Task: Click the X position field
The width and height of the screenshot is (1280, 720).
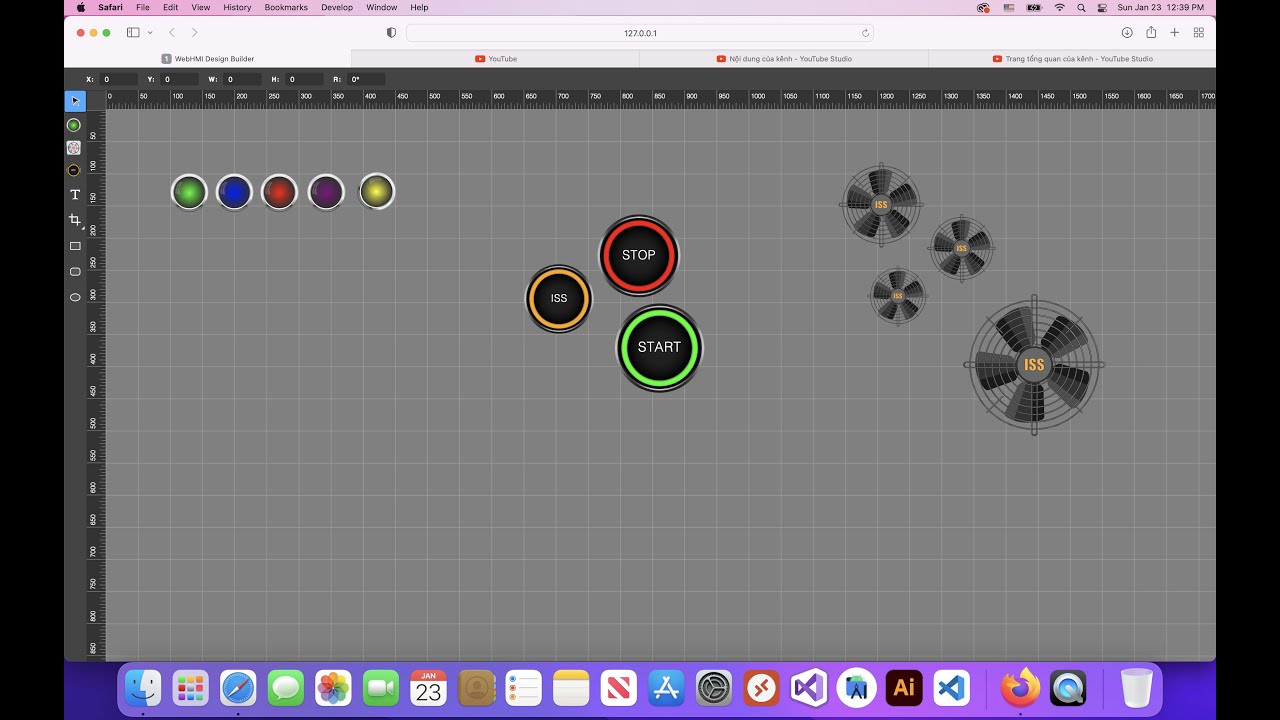Action: click(118, 79)
